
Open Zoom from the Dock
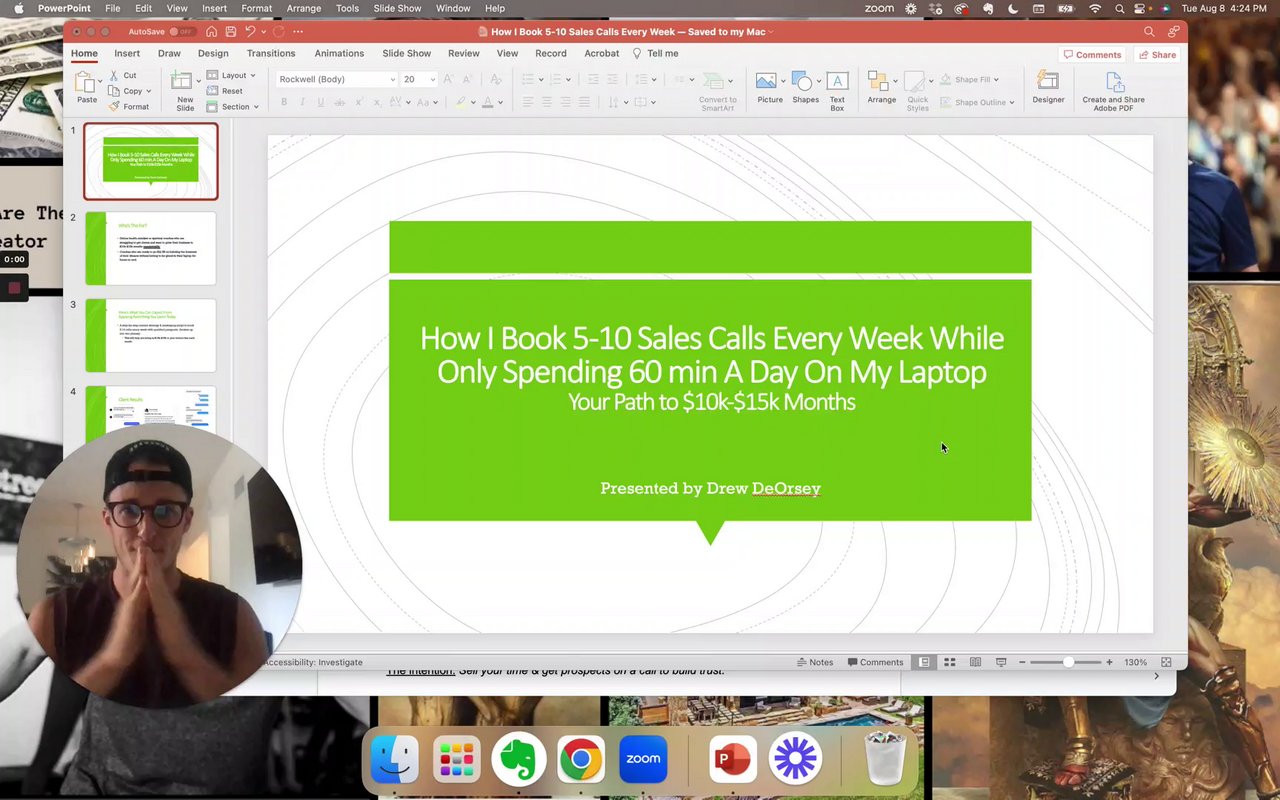click(643, 759)
